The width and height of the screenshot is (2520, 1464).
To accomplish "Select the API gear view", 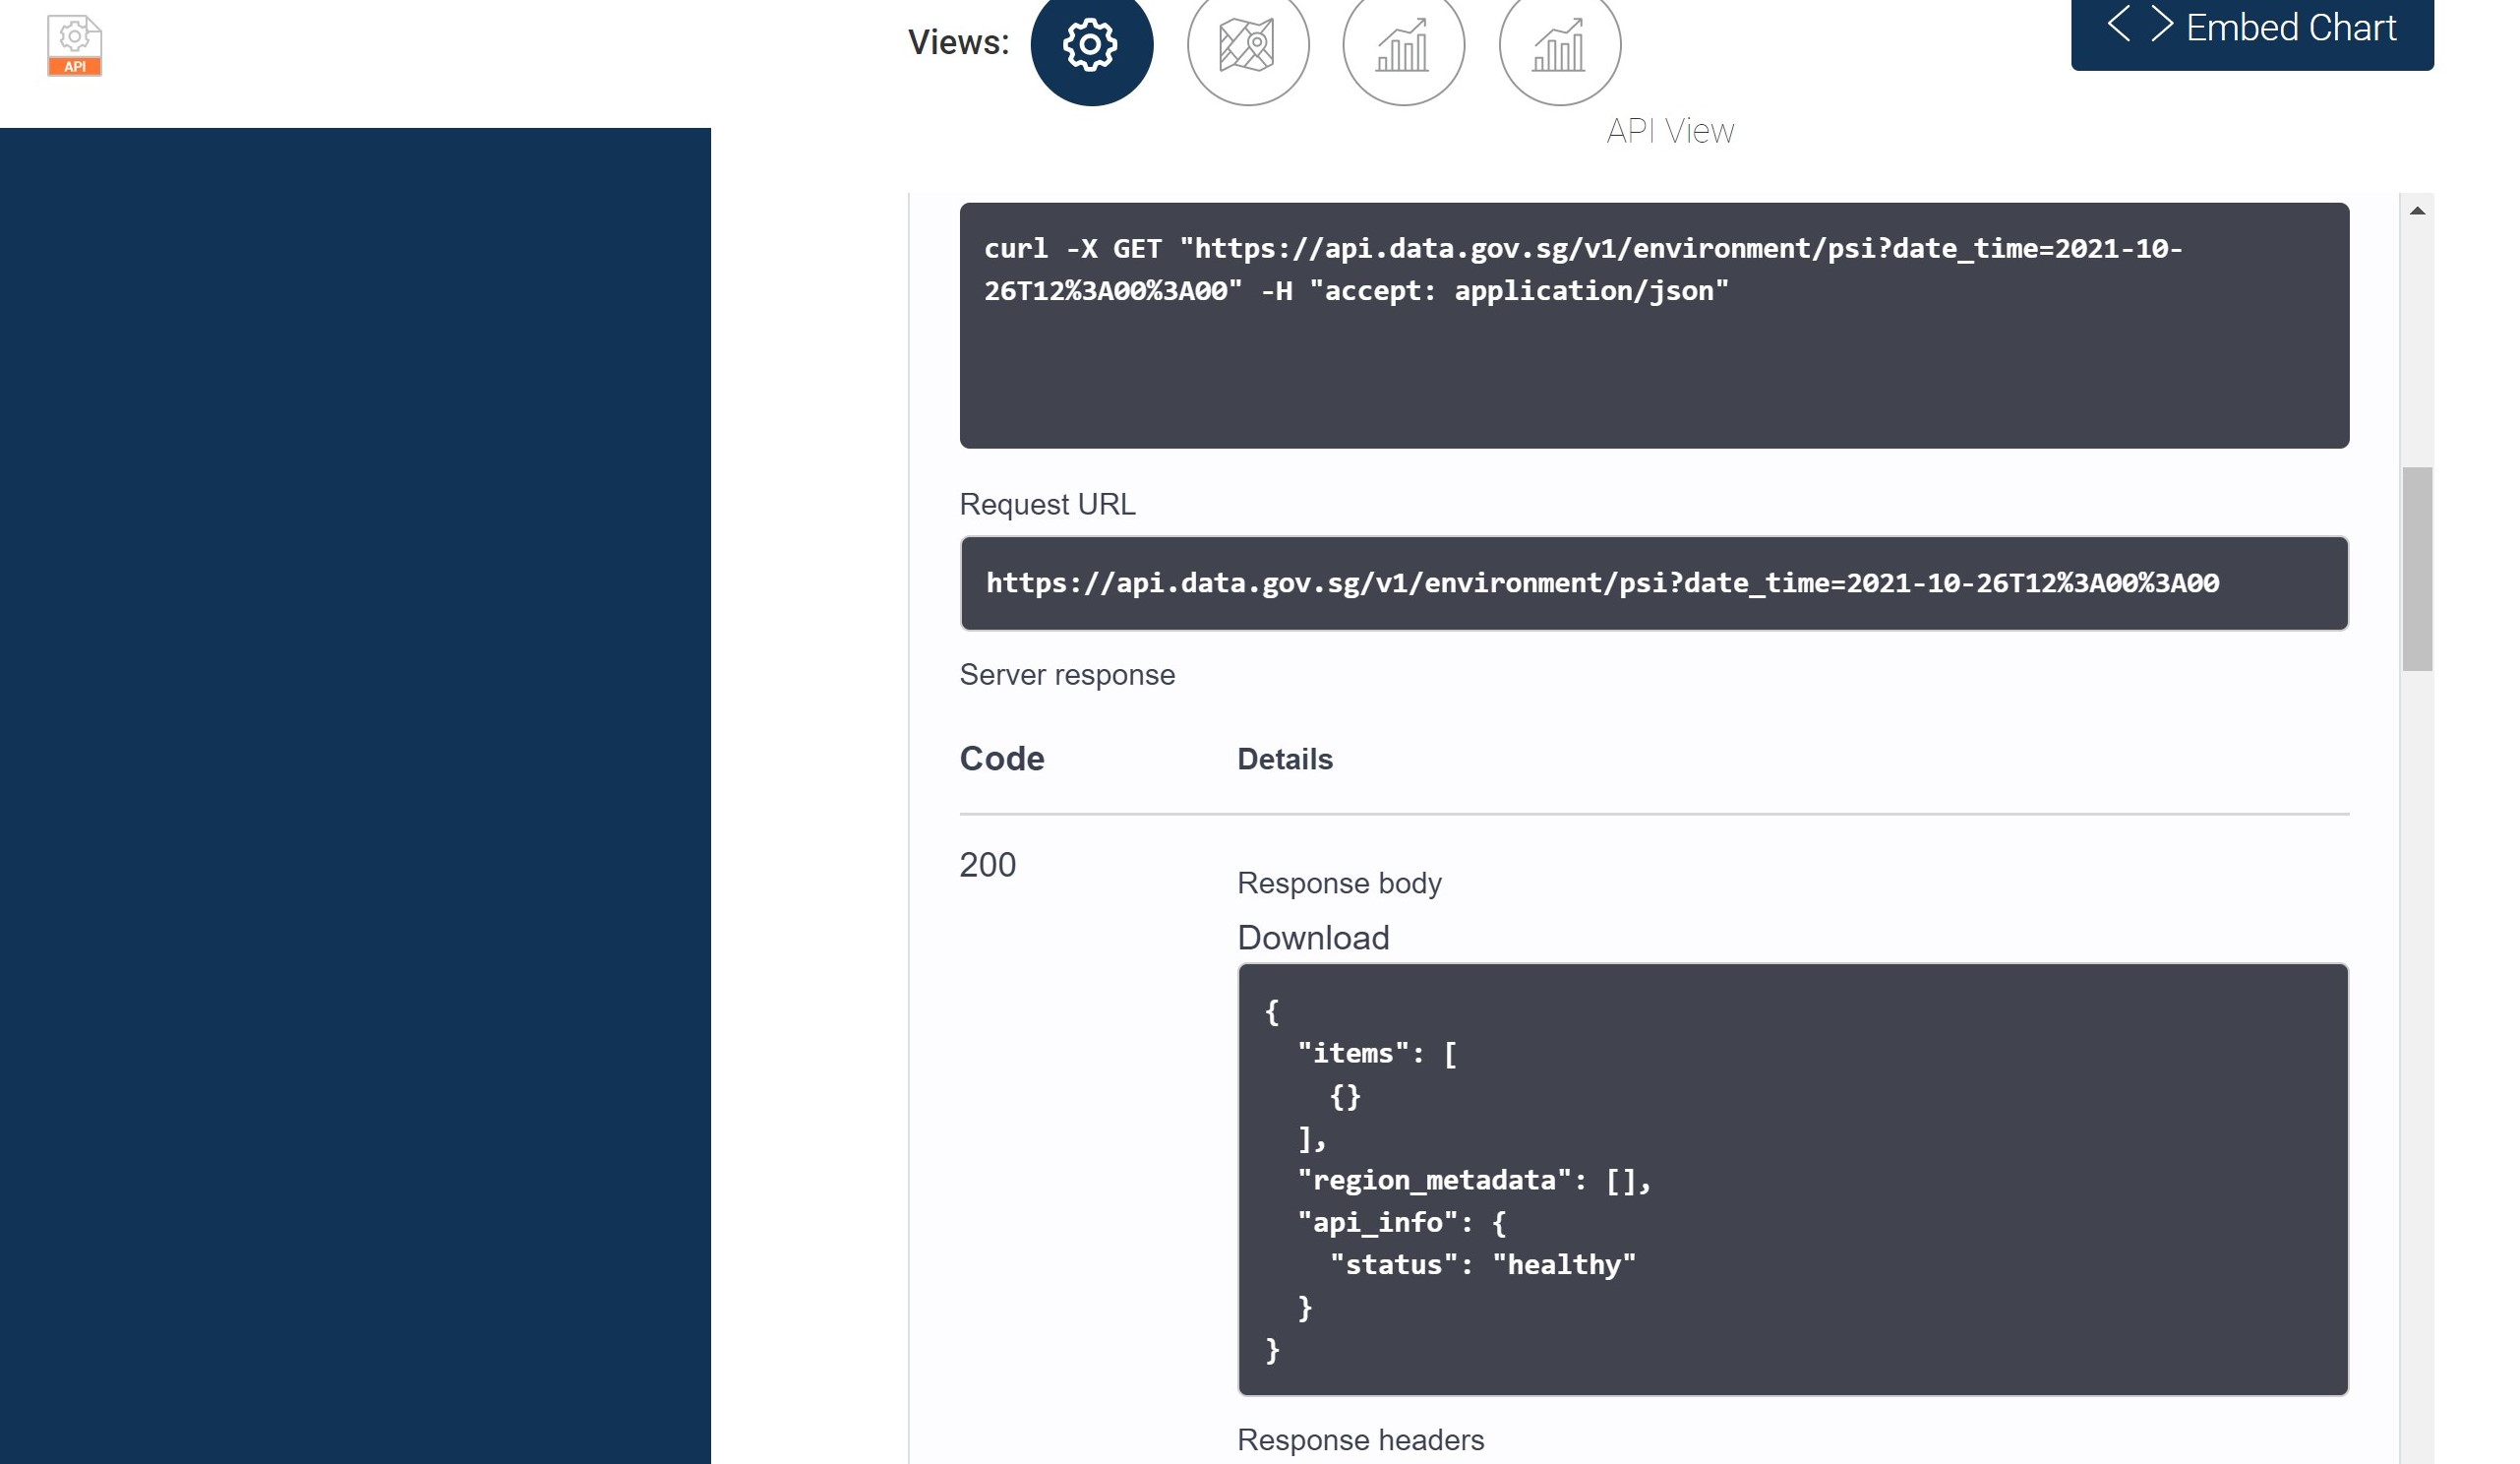I will point(1092,46).
